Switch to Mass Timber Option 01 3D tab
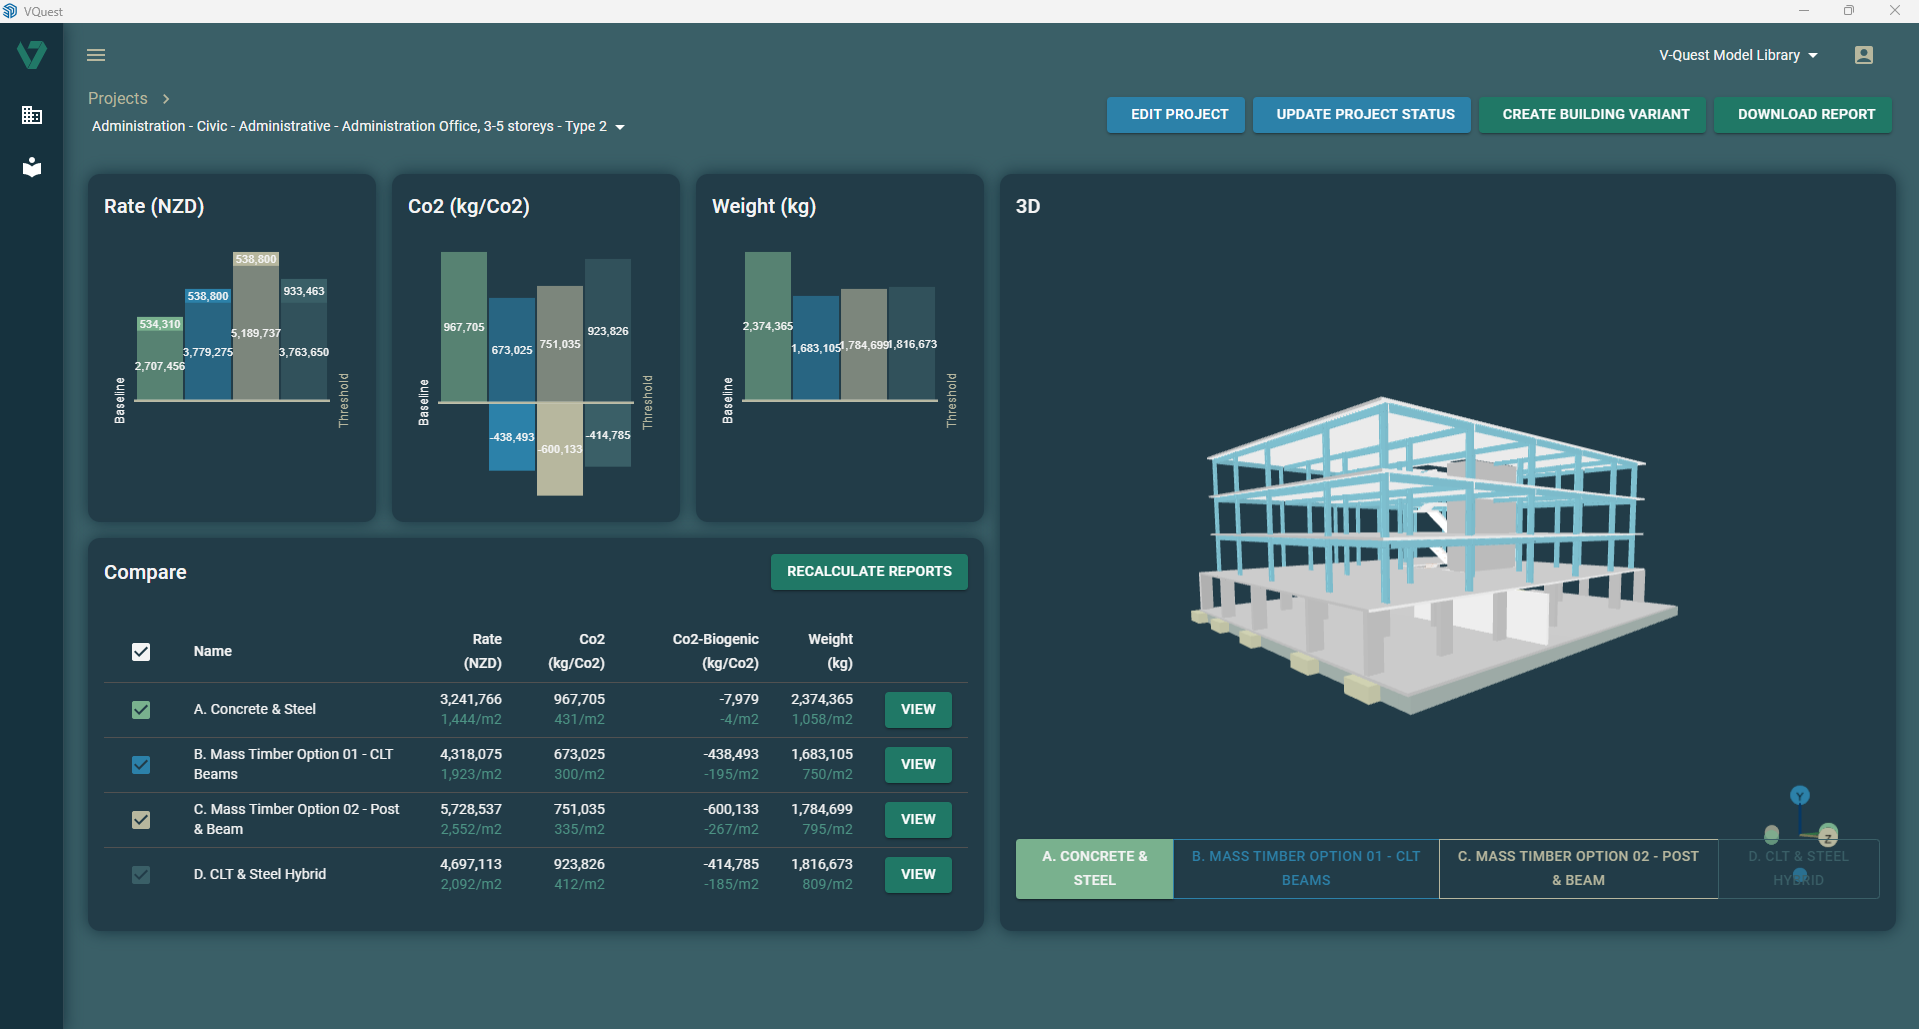This screenshot has width=1919, height=1029. (1305, 868)
